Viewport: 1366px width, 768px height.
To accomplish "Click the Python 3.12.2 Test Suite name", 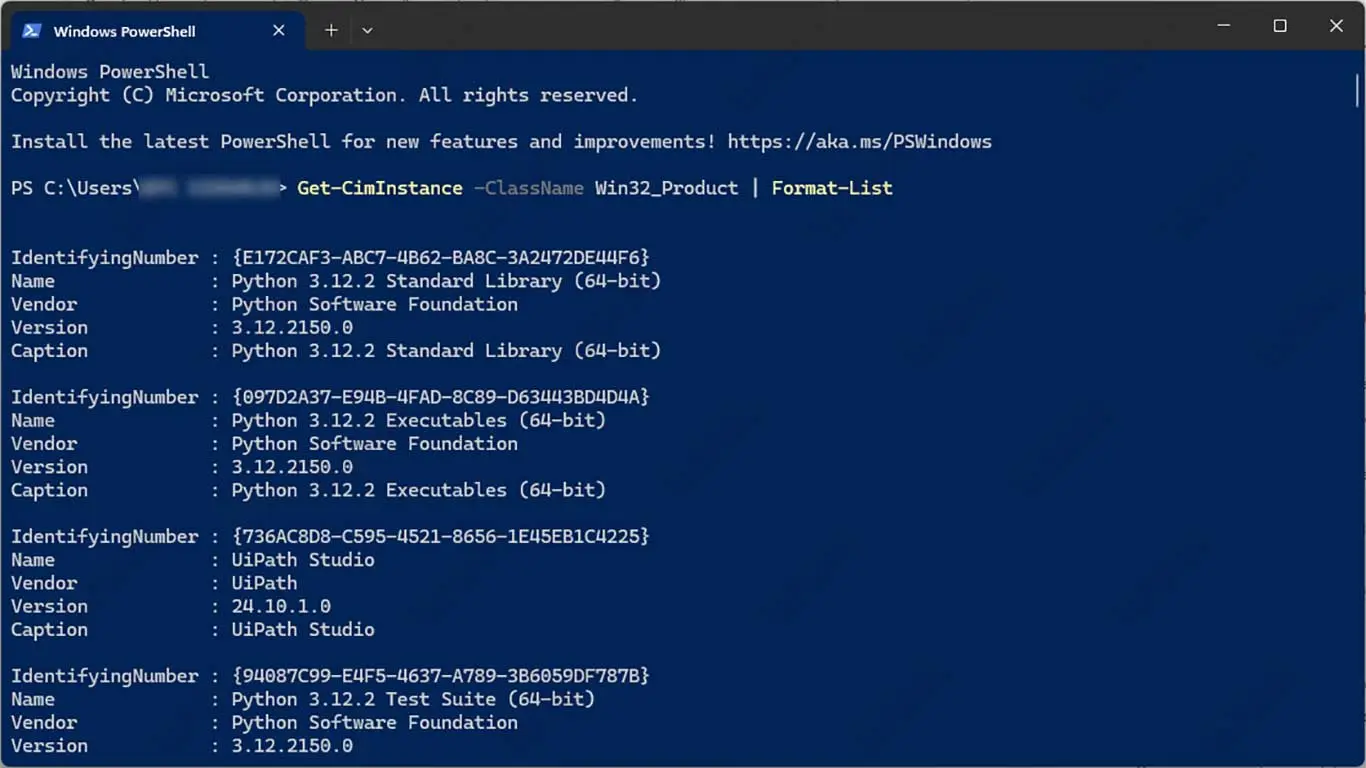I will coord(413,699).
